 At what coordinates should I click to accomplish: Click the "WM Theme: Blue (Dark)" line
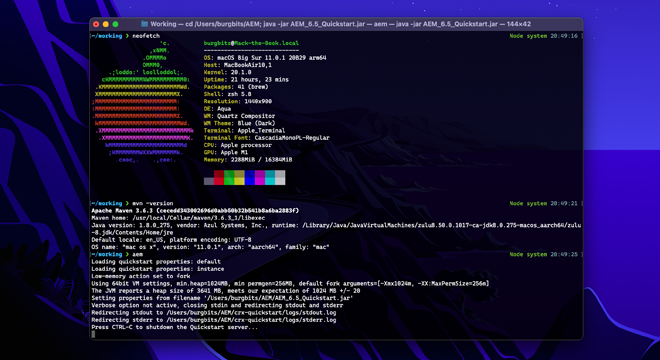(x=240, y=123)
